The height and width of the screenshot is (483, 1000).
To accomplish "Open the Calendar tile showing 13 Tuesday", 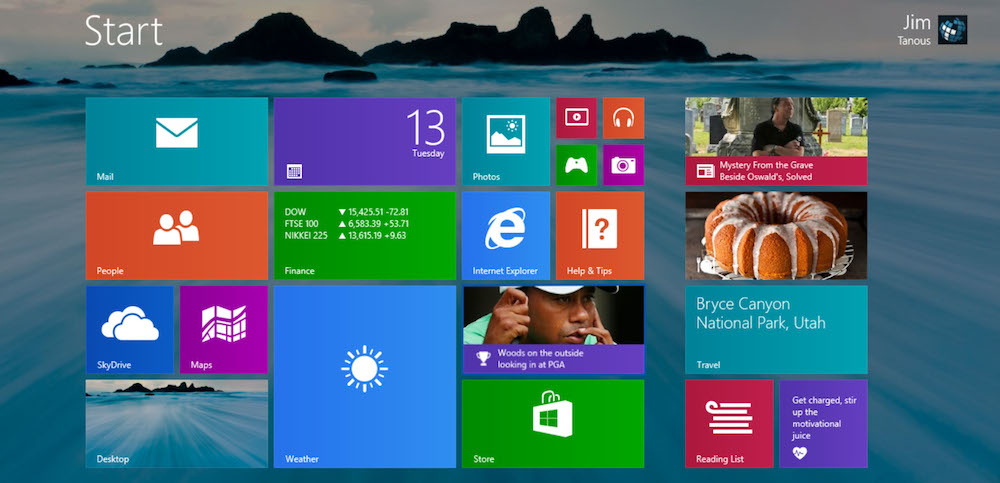I will click(x=365, y=141).
